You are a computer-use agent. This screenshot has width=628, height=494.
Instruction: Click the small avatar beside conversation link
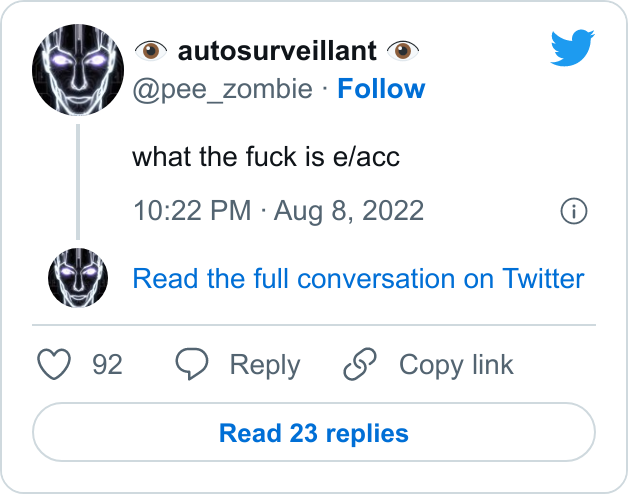point(78,278)
